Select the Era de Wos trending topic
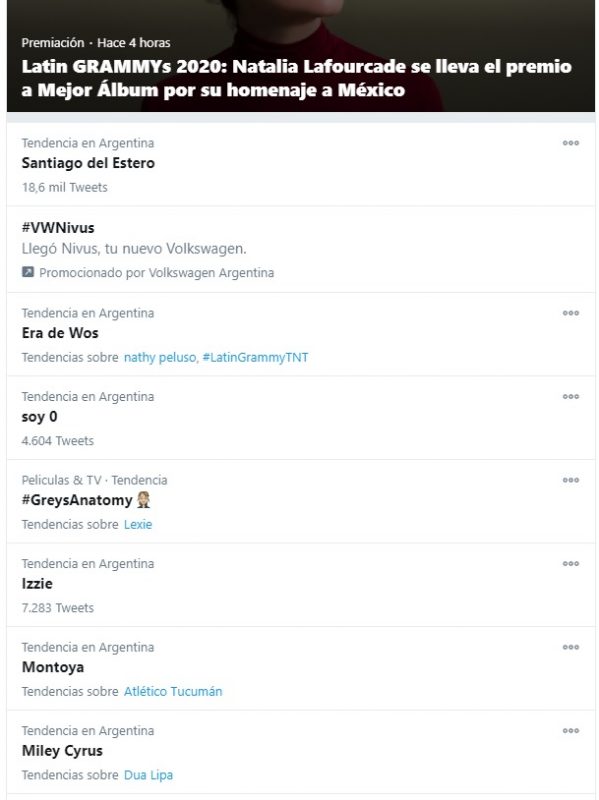599x800 pixels. [x=301, y=334]
